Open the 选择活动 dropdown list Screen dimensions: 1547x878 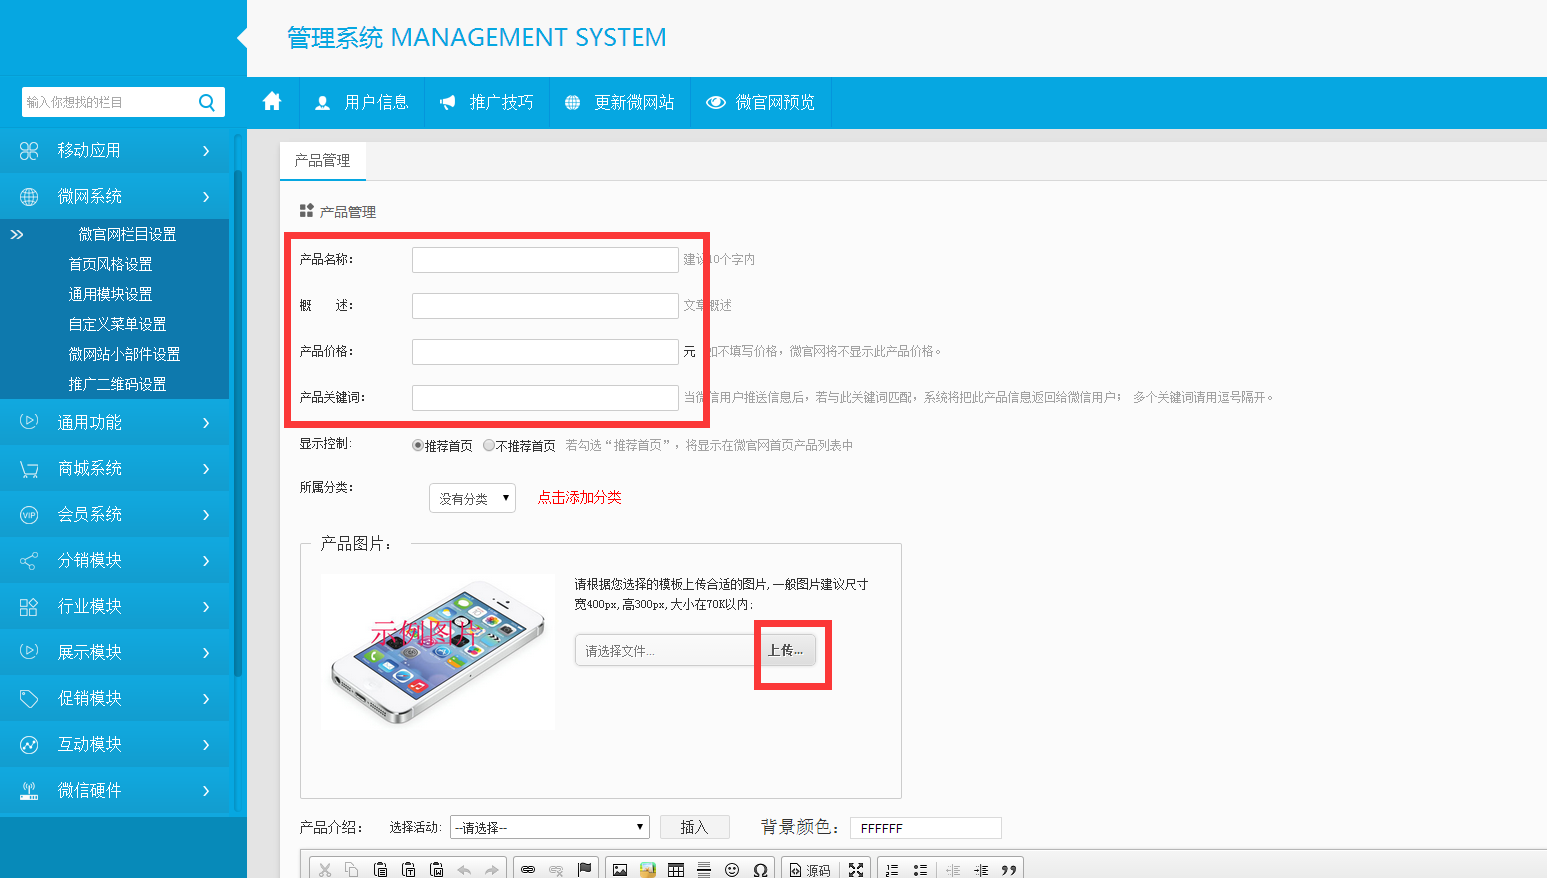point(549,828)
